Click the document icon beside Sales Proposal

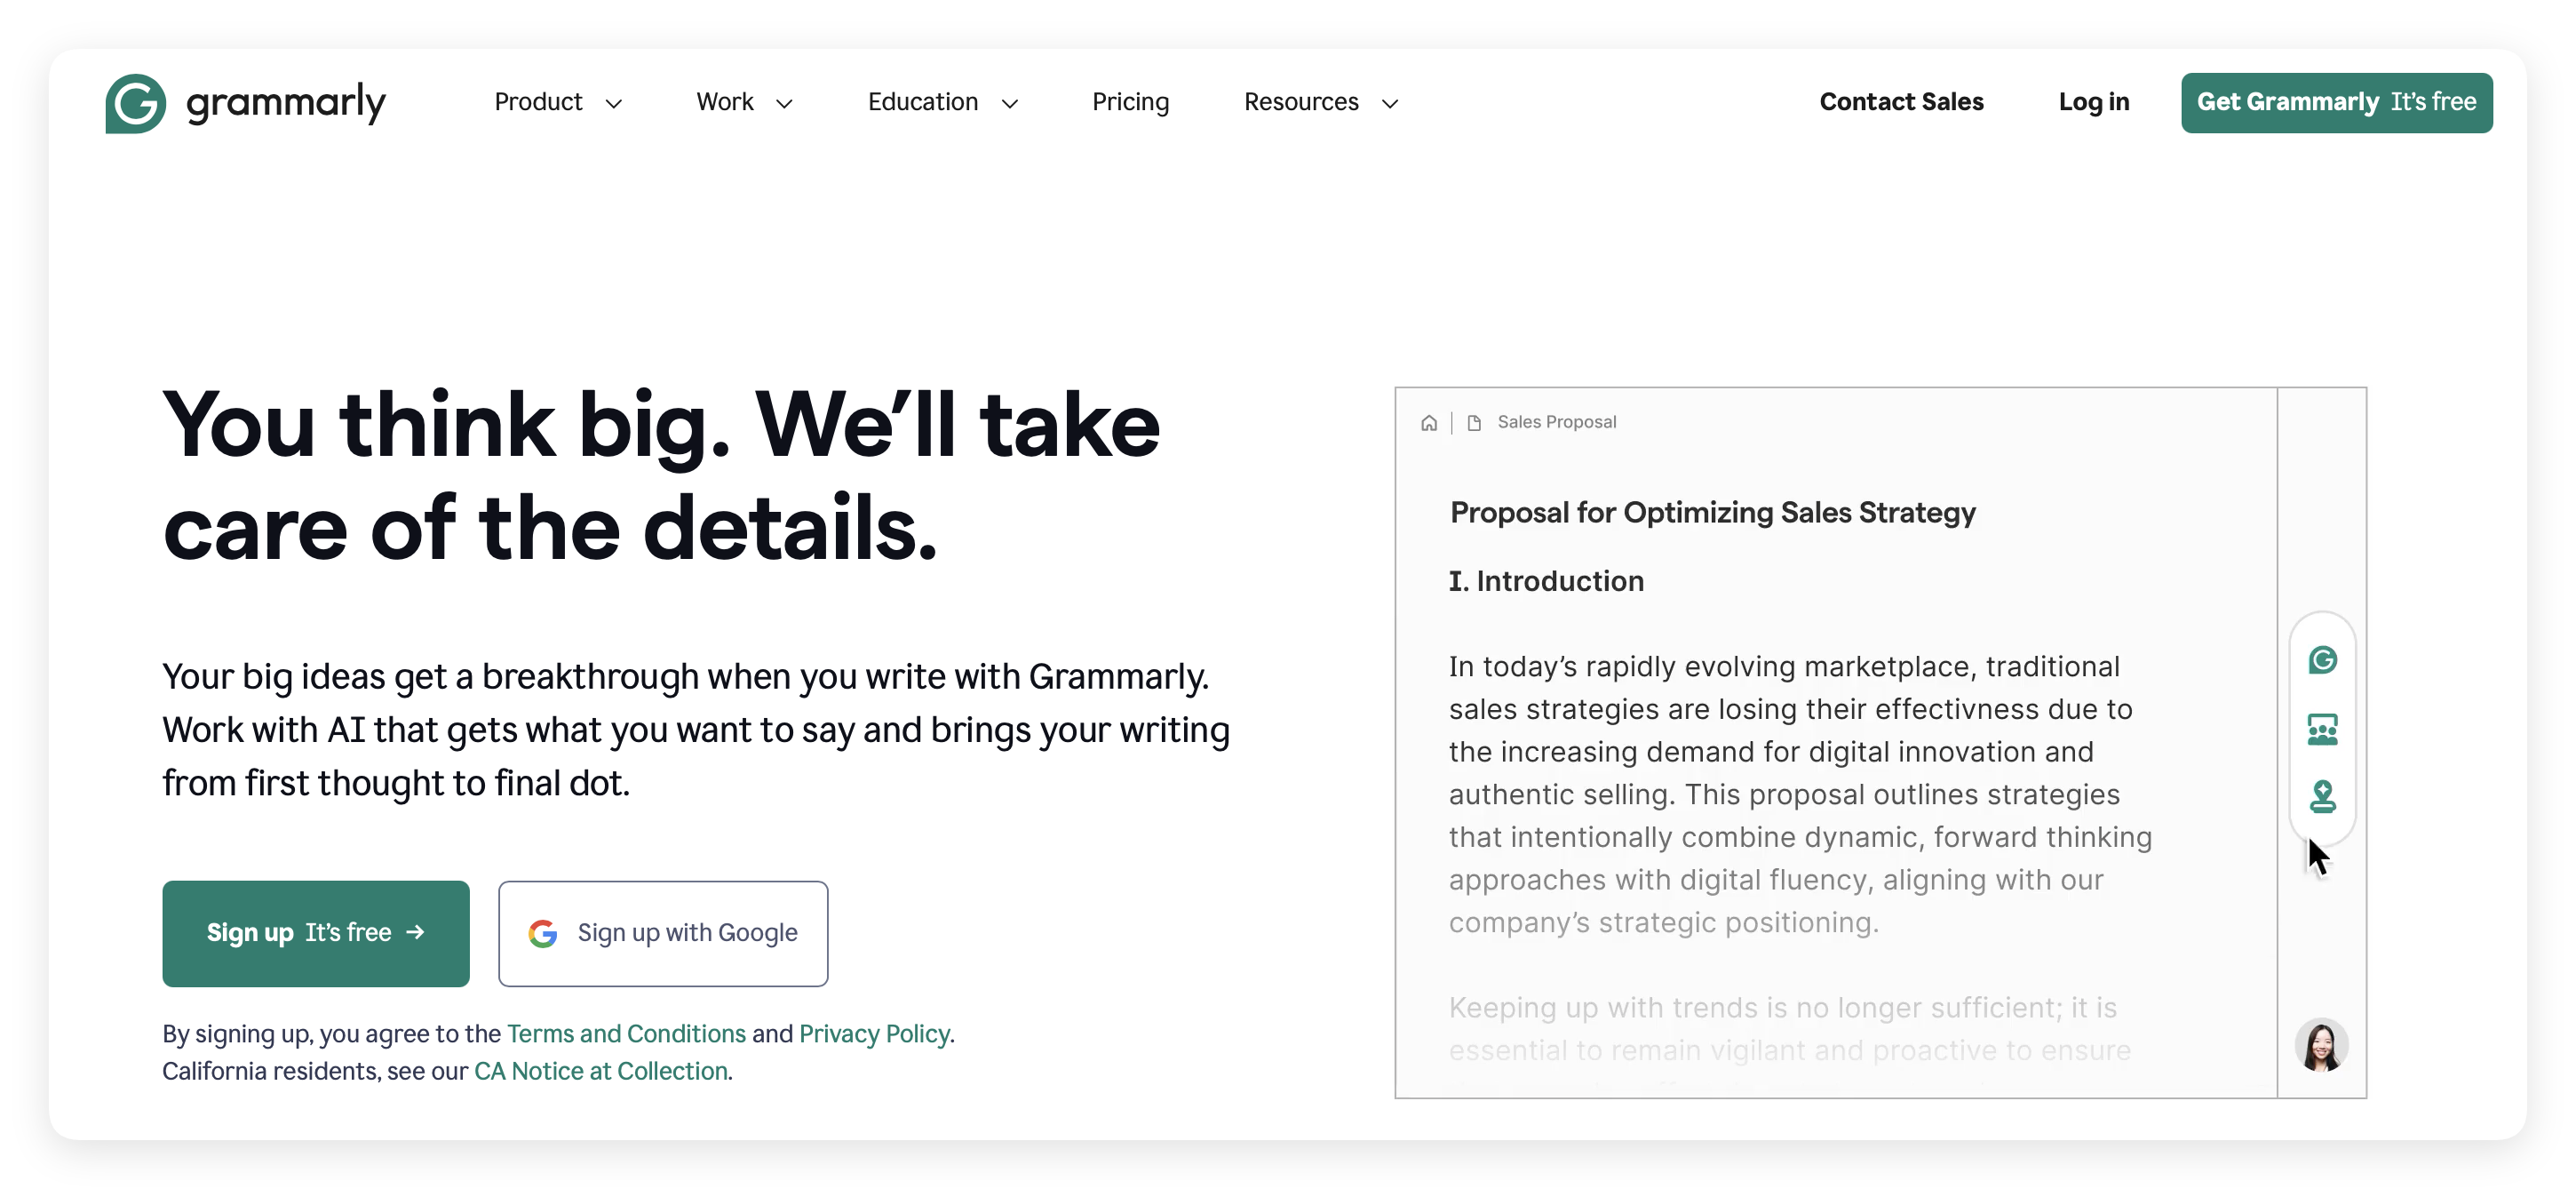point(1473,423)
